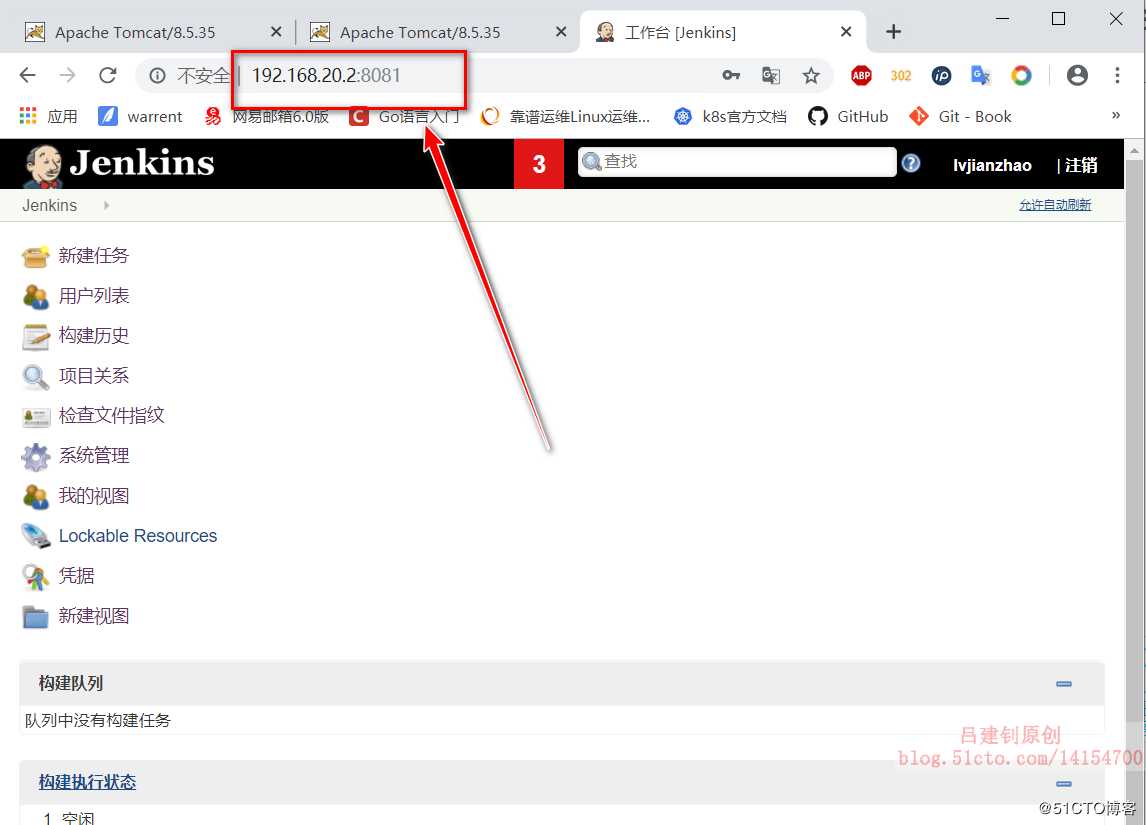Viewport: 1146px width, 825px height.
Task: Open the GitHub bookmark
Action: click(x=848, y=116)
